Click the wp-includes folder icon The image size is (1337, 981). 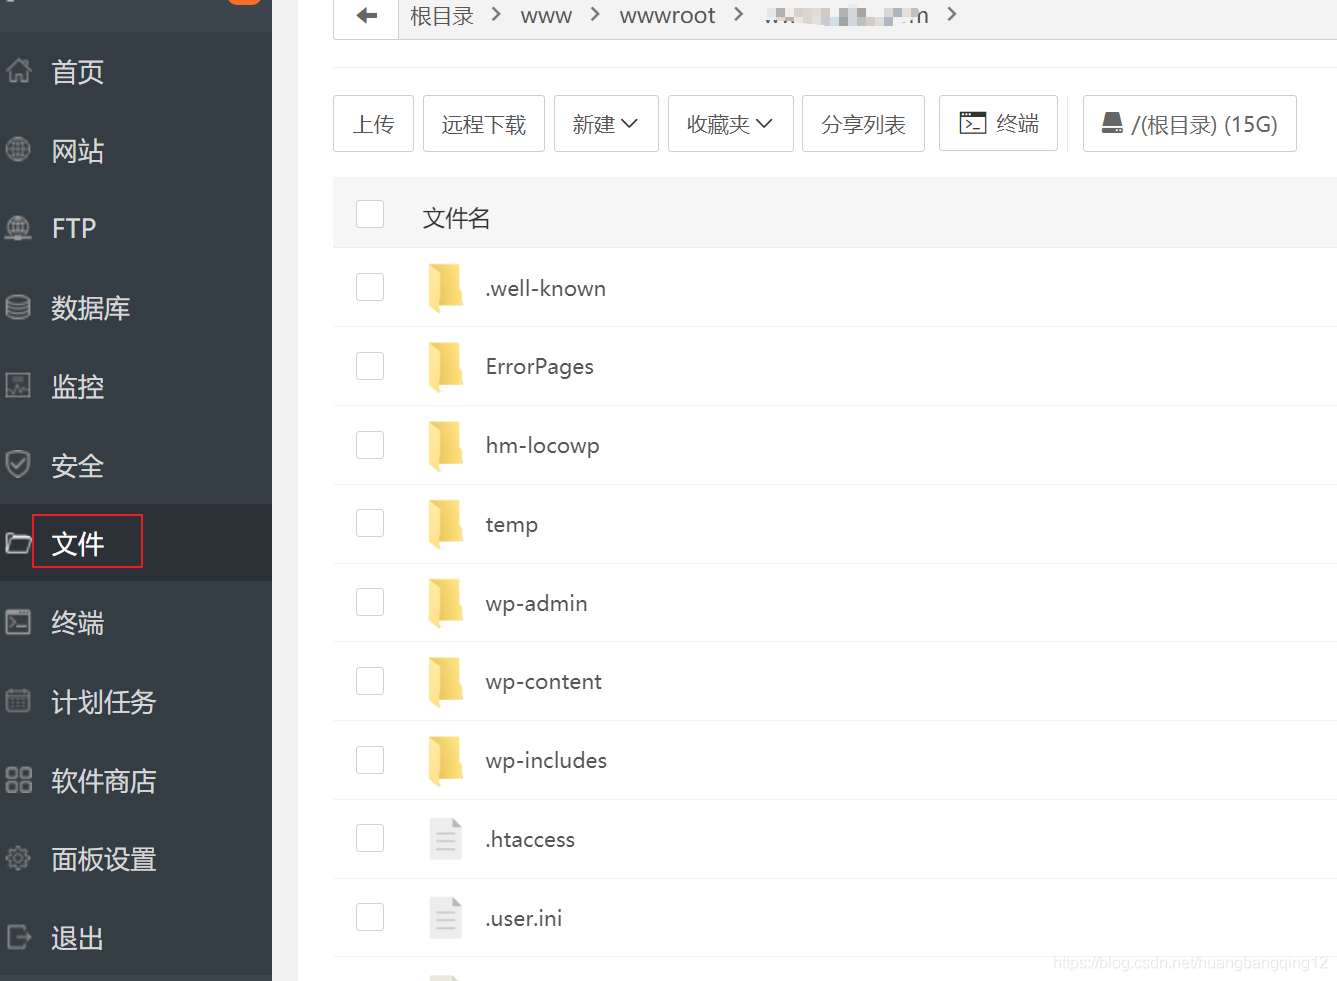point(445,760)
